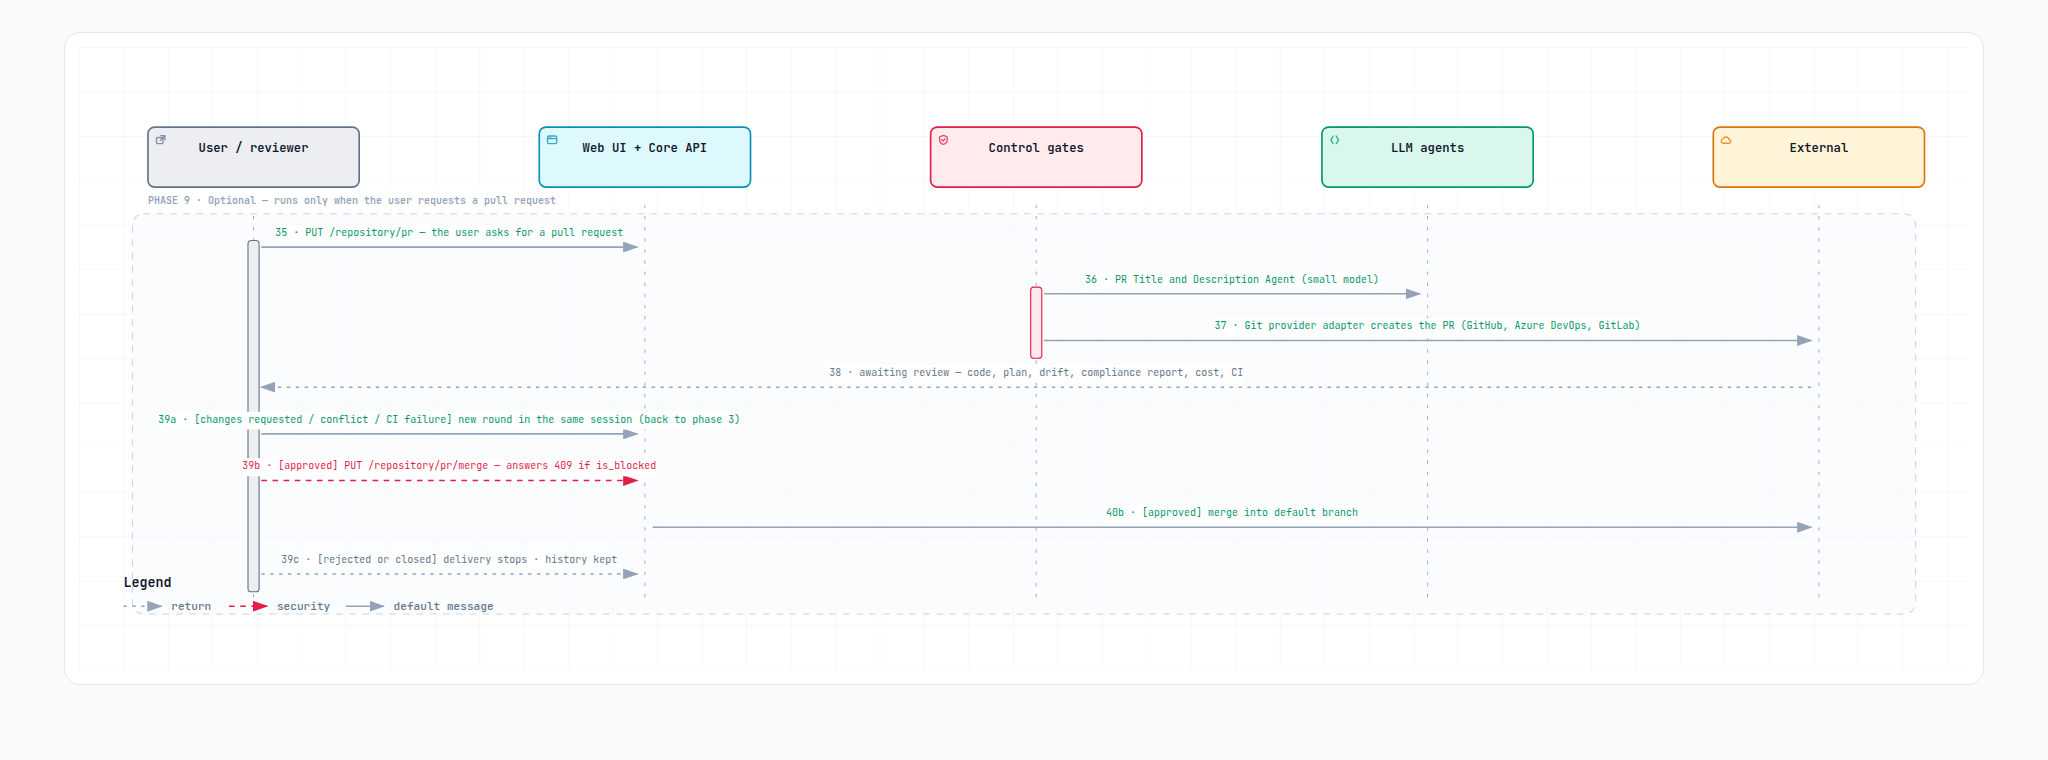Viewport: 2048px width, 760px height.
Task: Click message 35 PUT /repository/pr label
Action: (449, 232)
